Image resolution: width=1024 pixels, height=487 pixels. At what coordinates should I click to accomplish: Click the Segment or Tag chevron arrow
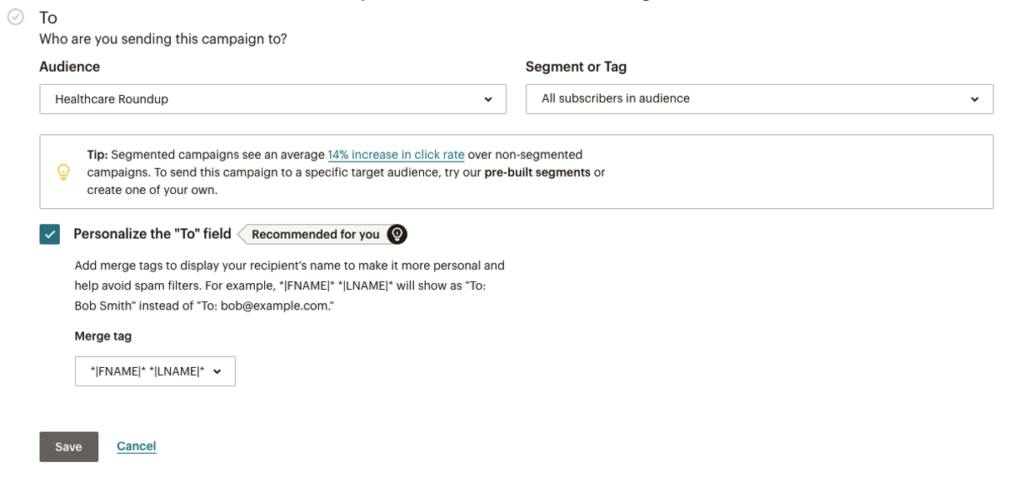tap(974, 99)
